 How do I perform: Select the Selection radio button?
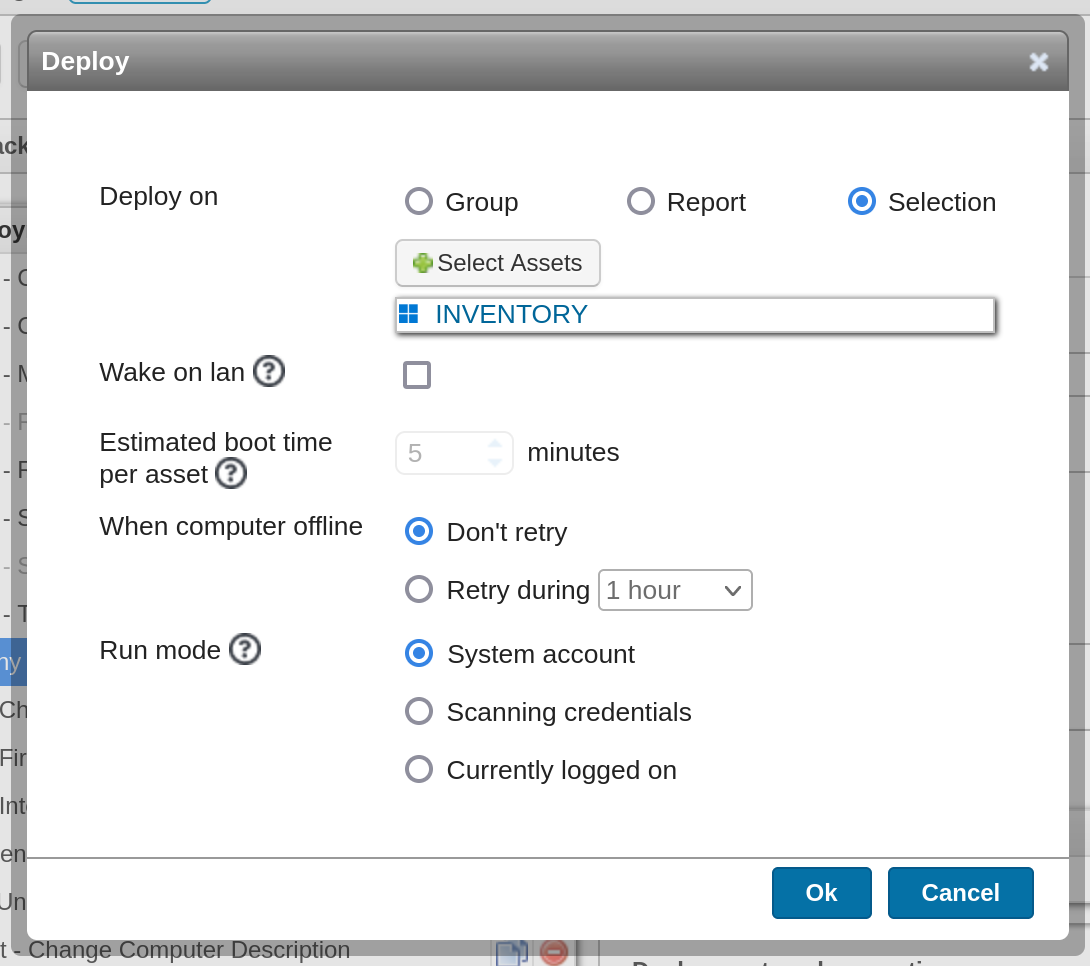point(862,202)
